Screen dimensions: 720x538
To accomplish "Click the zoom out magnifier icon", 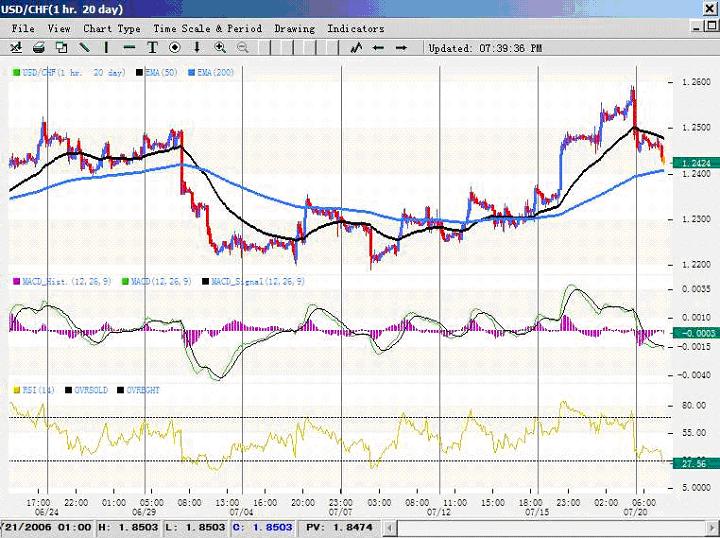I will (x=242, y=47).
